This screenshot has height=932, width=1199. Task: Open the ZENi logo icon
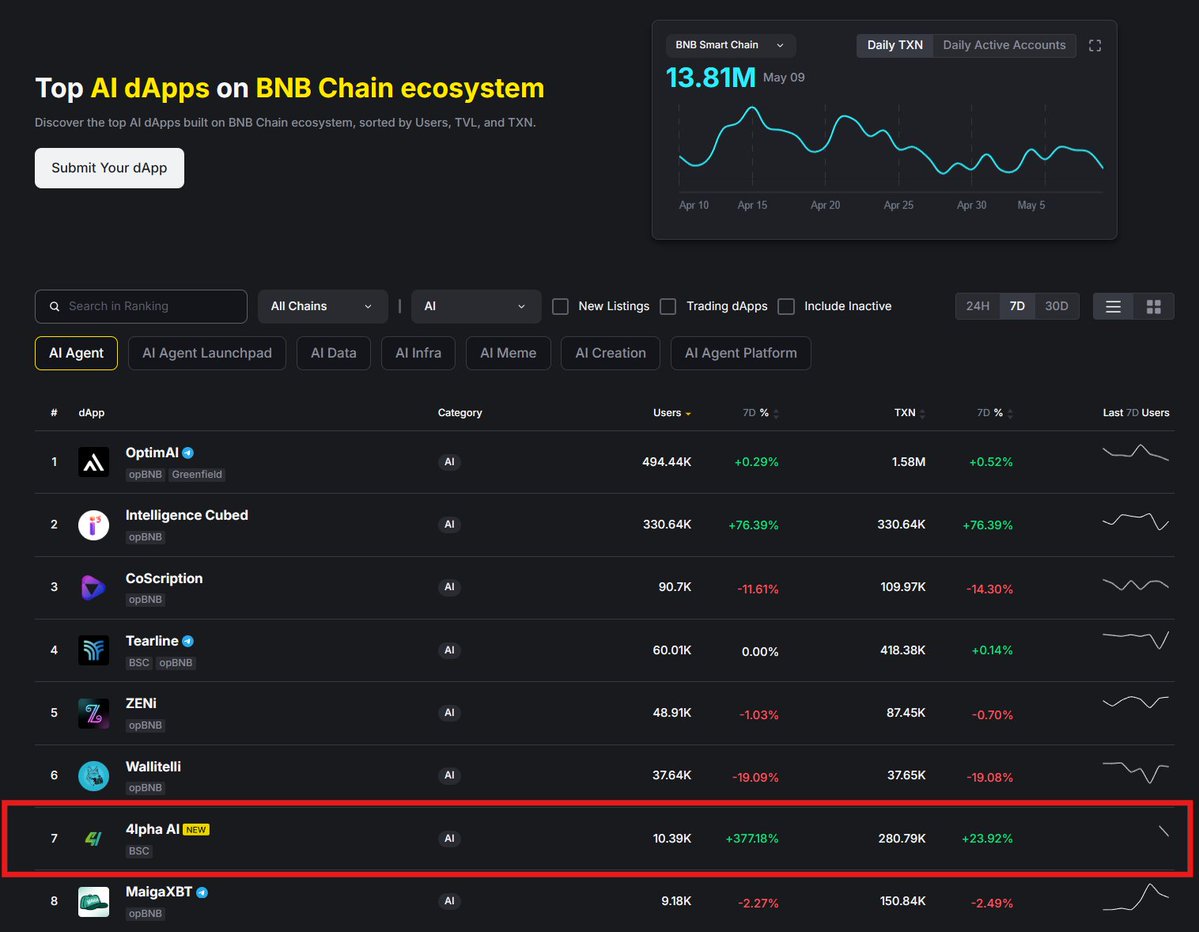click(93, 713)
